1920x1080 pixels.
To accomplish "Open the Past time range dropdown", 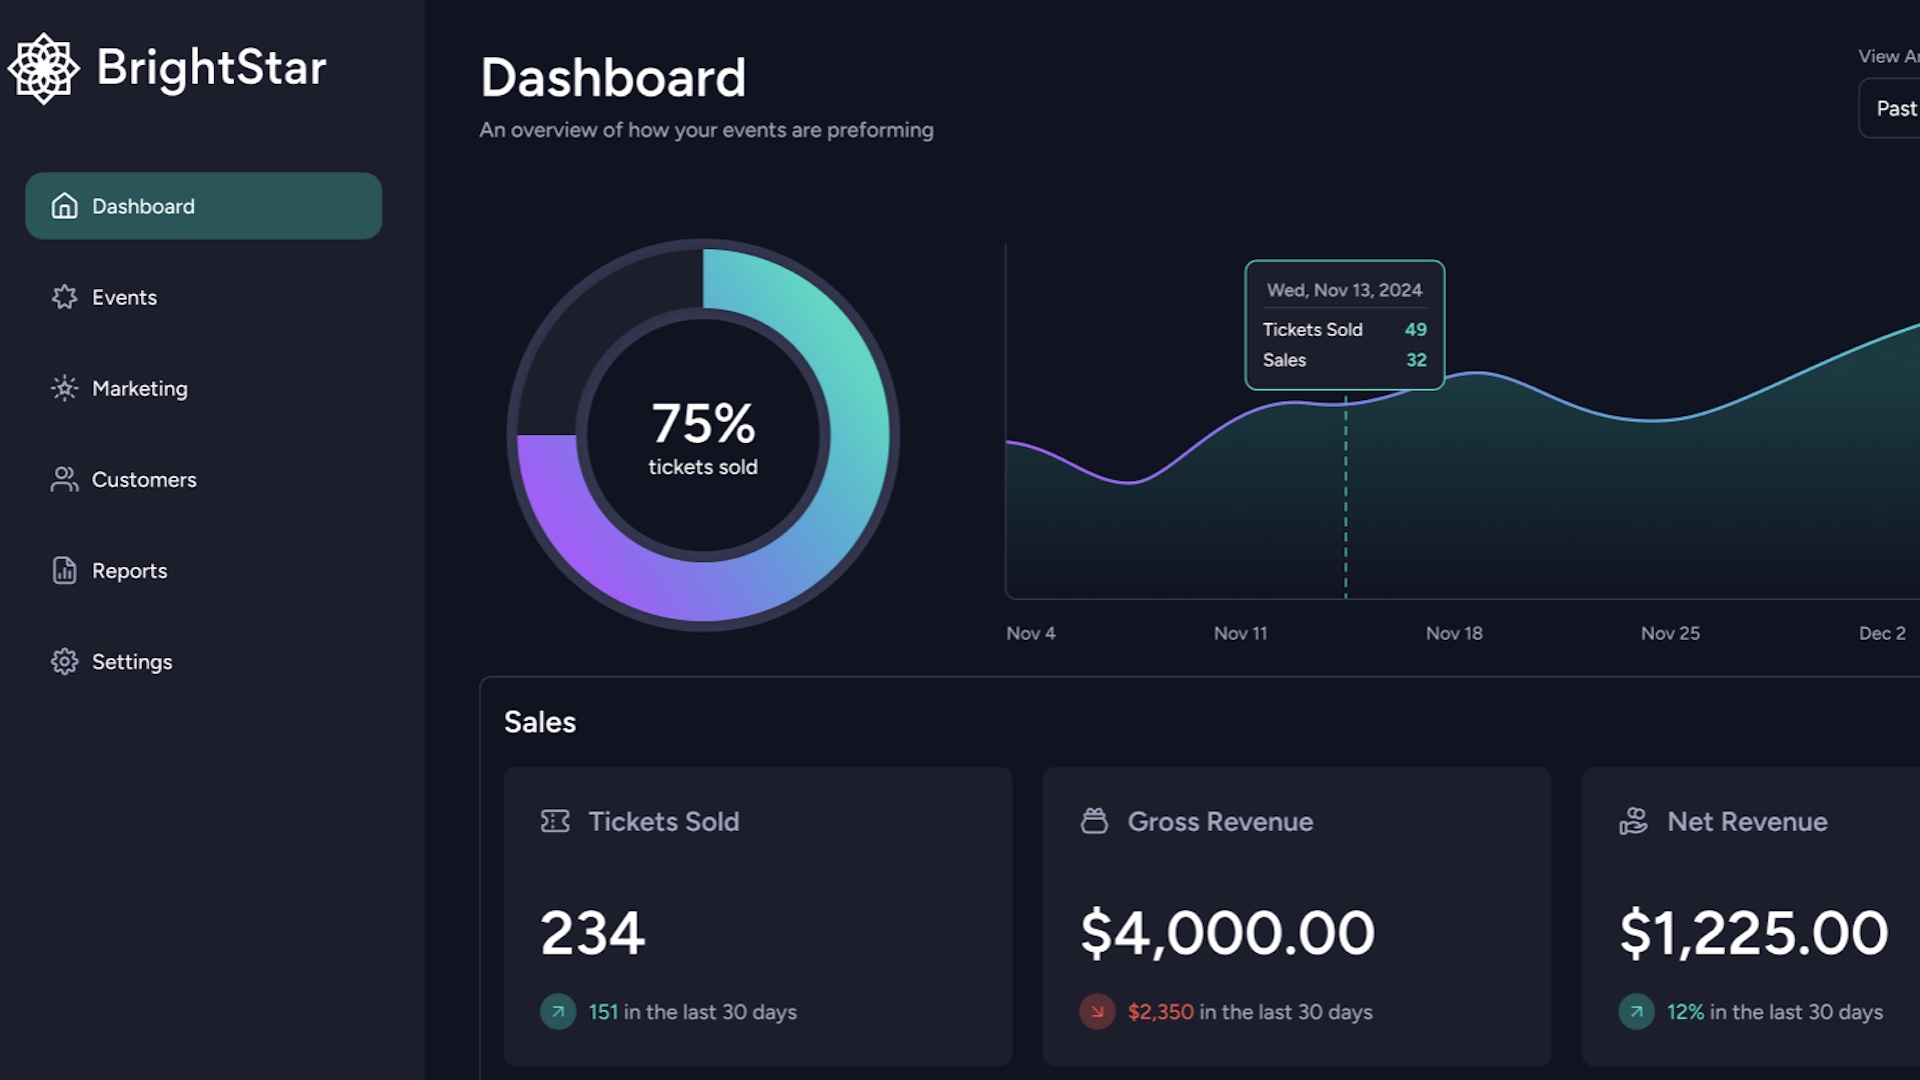I will click(x=1892, y=108).
